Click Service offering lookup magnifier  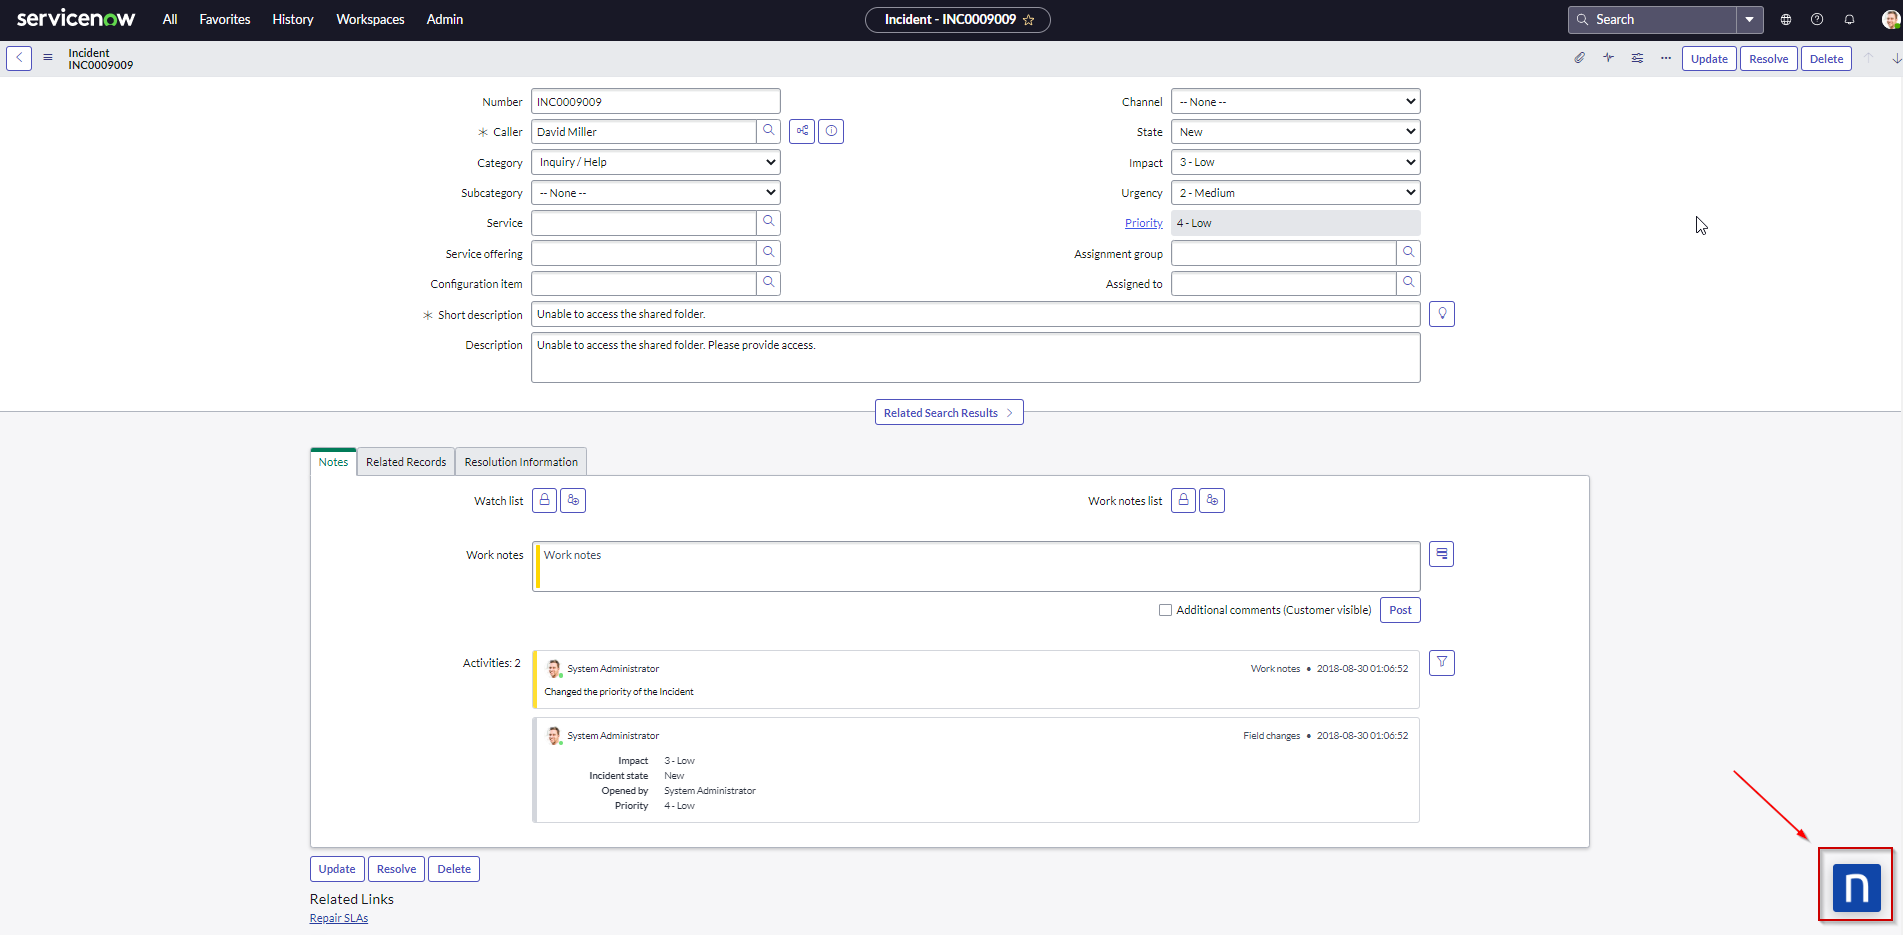[x=768, y=253]
